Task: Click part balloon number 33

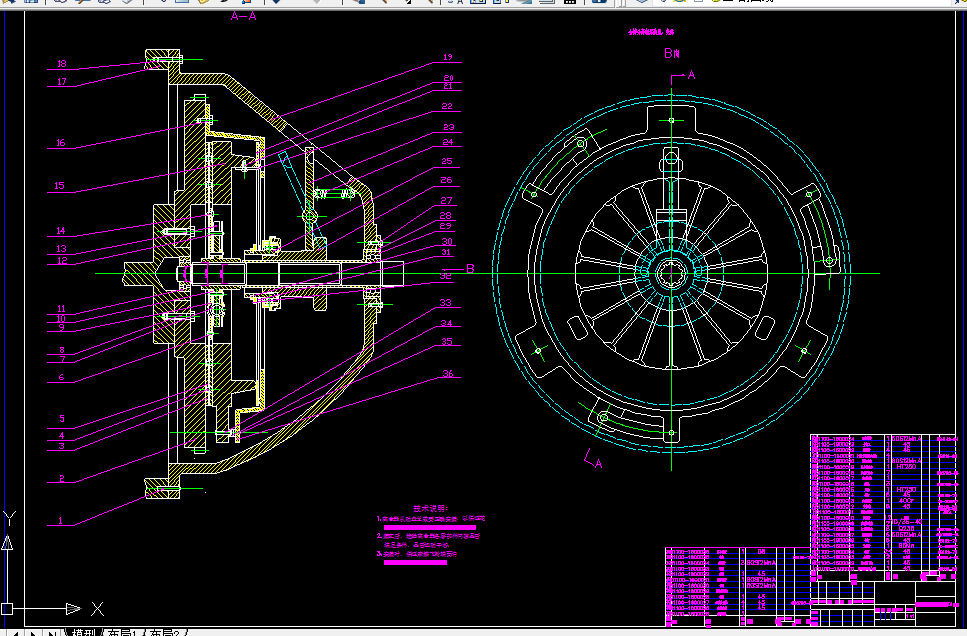Action: tap(445, 302)
